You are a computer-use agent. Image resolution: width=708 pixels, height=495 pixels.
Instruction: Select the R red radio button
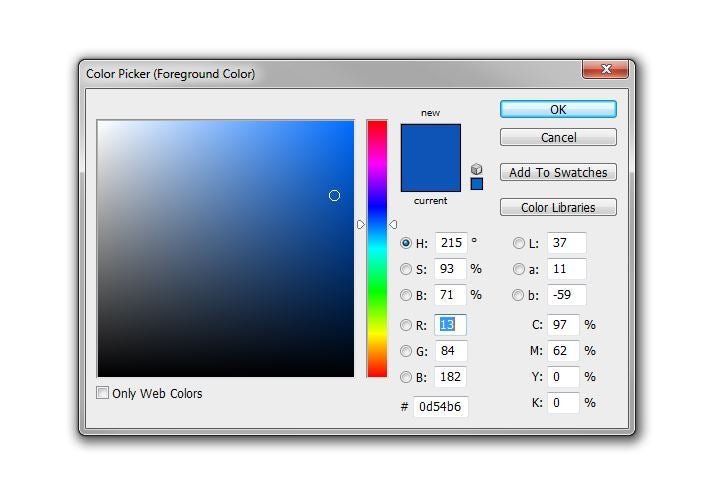(x=406, y=325)
